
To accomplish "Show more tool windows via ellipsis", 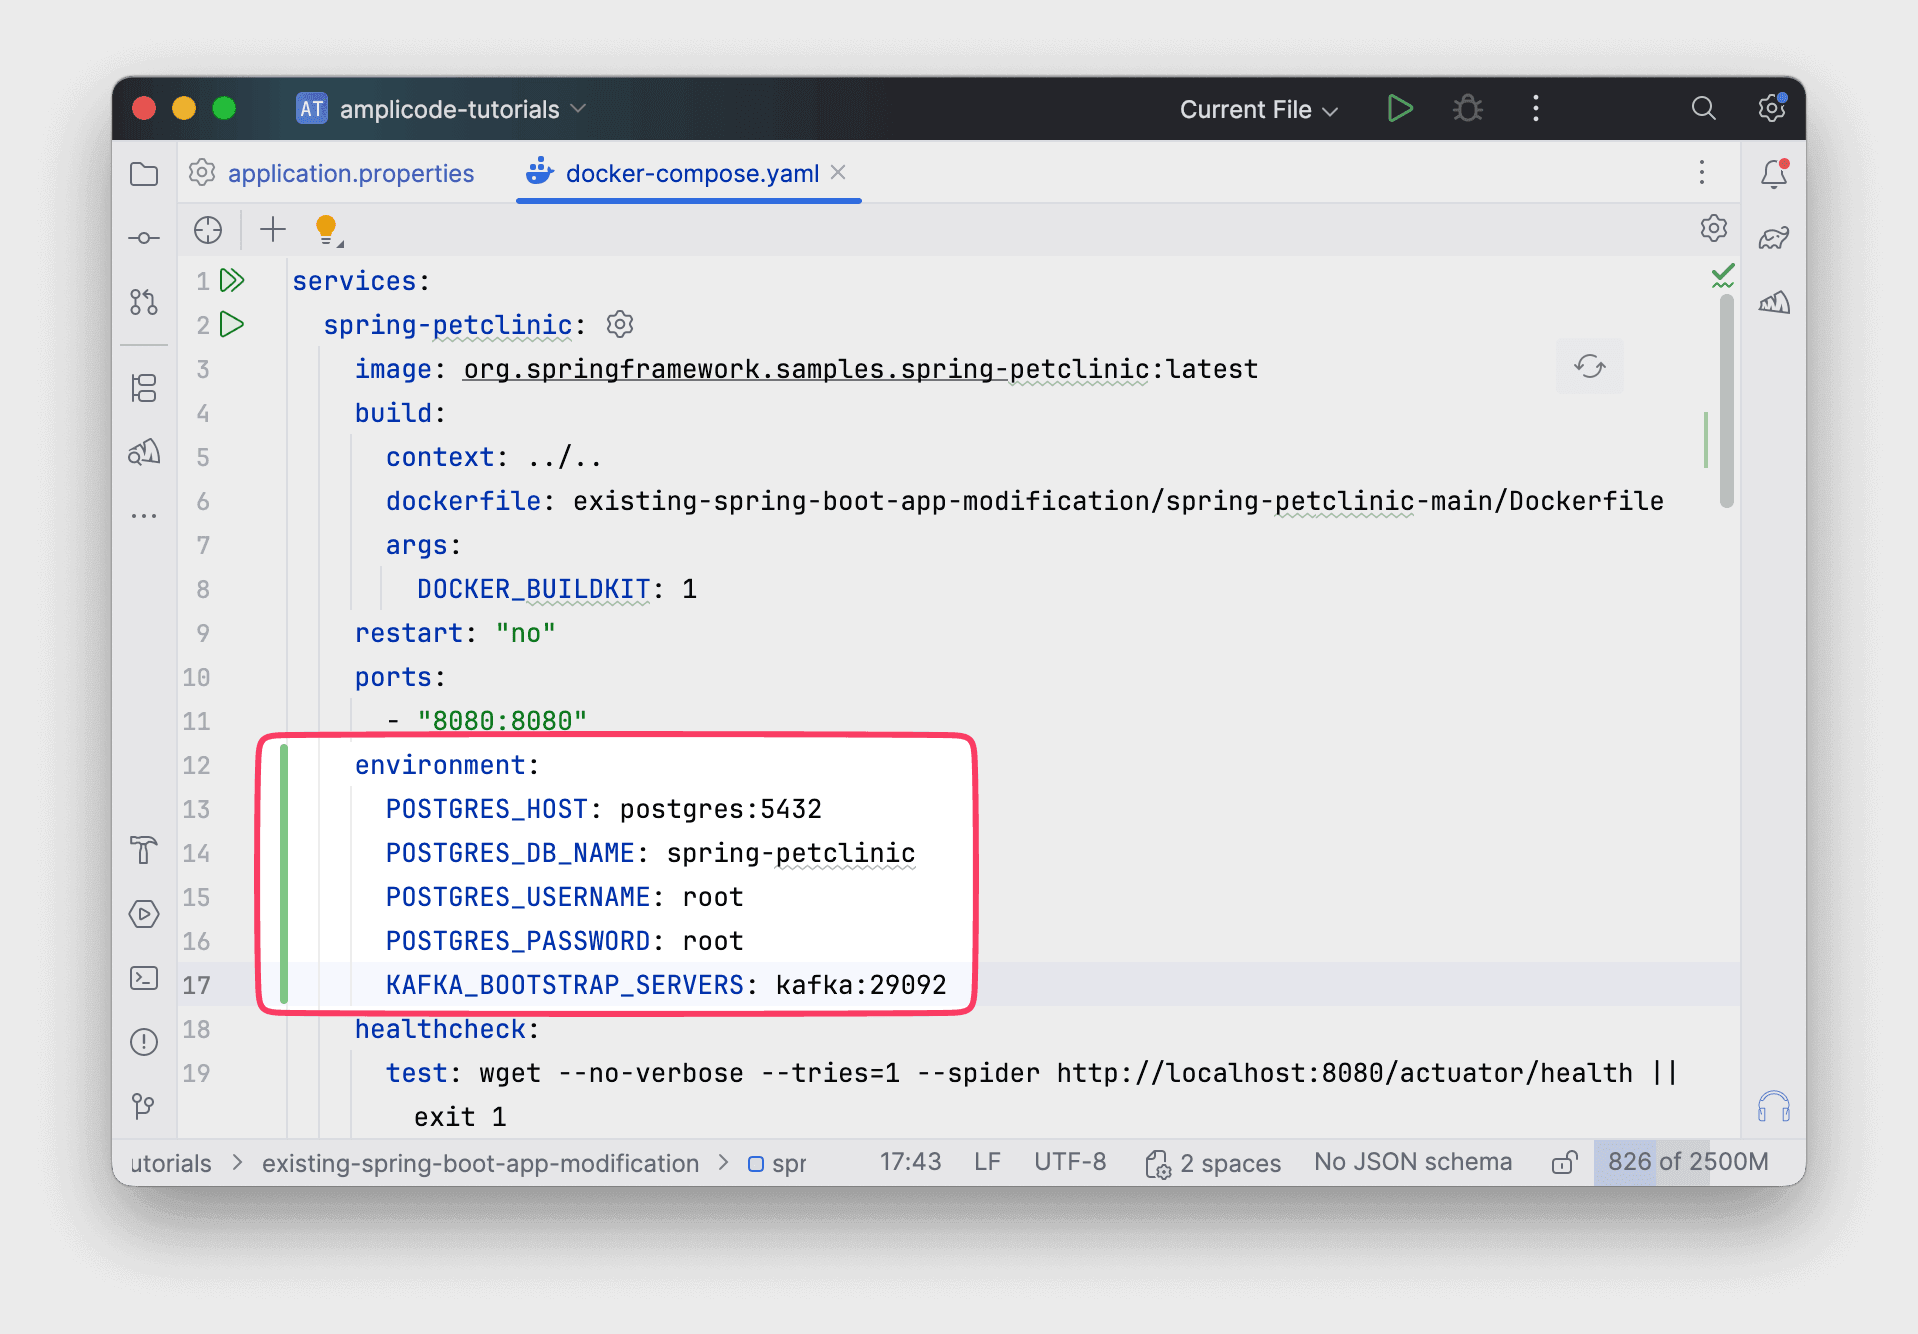I will pos(144,516).
